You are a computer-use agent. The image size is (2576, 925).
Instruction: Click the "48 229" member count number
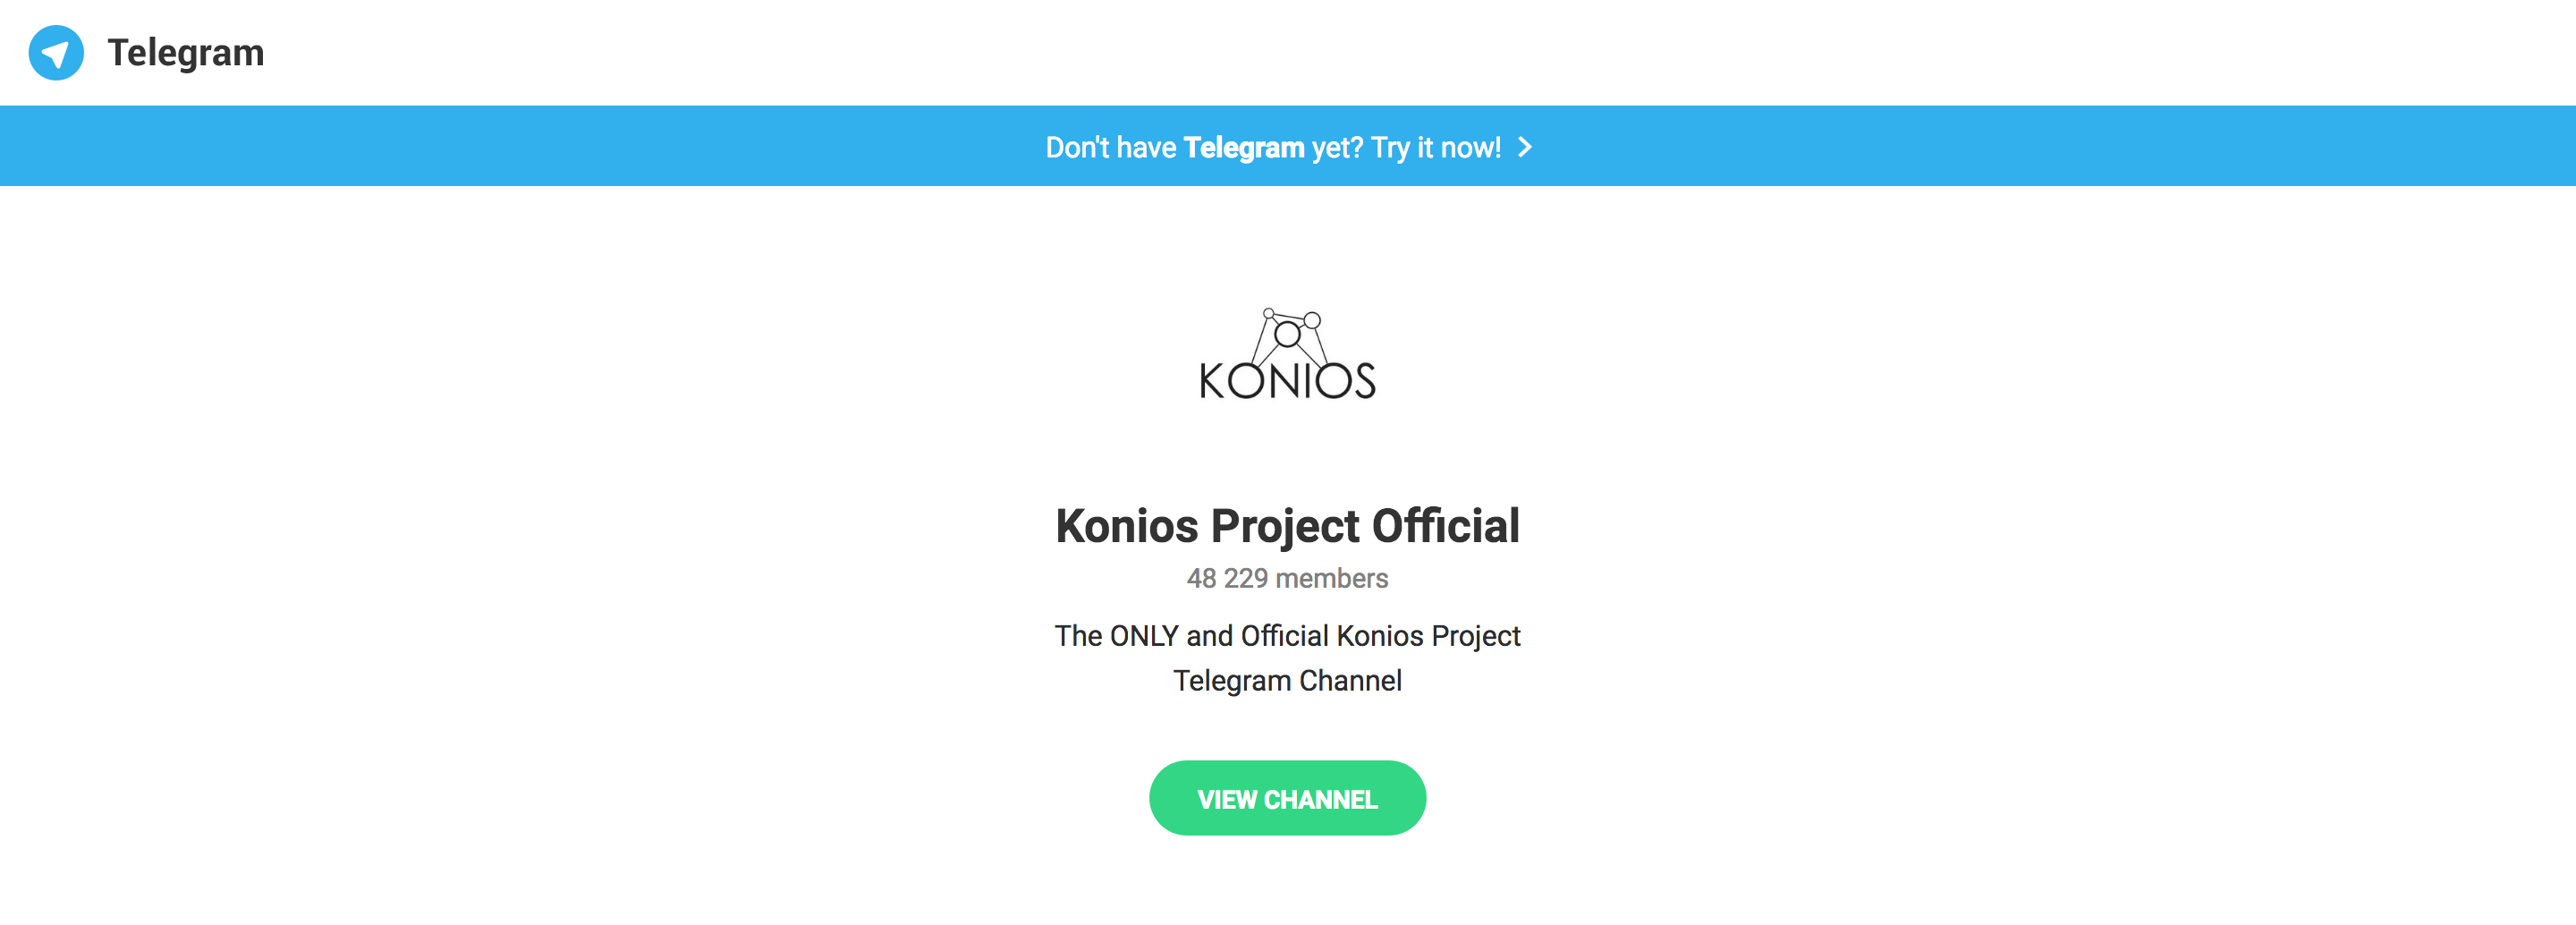(1227, 578)
